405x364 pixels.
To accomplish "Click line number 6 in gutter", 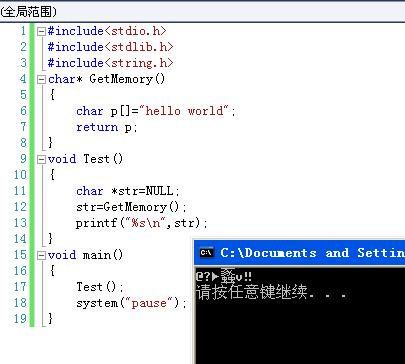I will tap(23, 111).
